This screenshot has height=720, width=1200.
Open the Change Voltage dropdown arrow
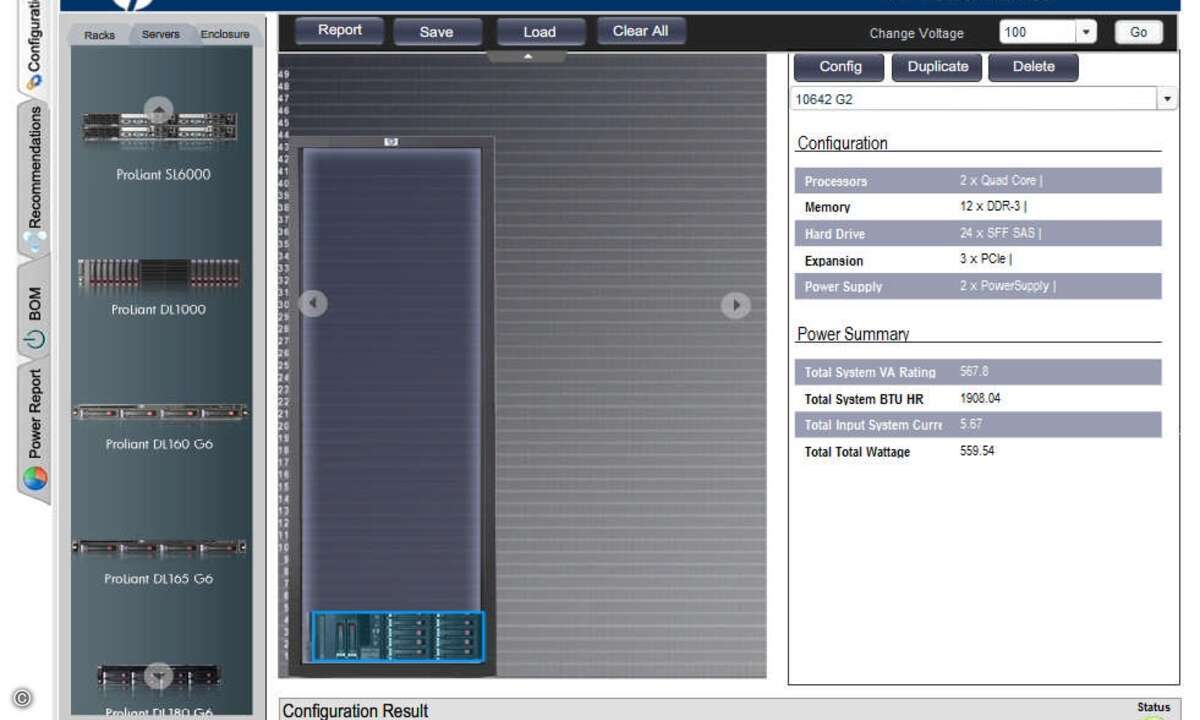click(x=1086, y=32)
